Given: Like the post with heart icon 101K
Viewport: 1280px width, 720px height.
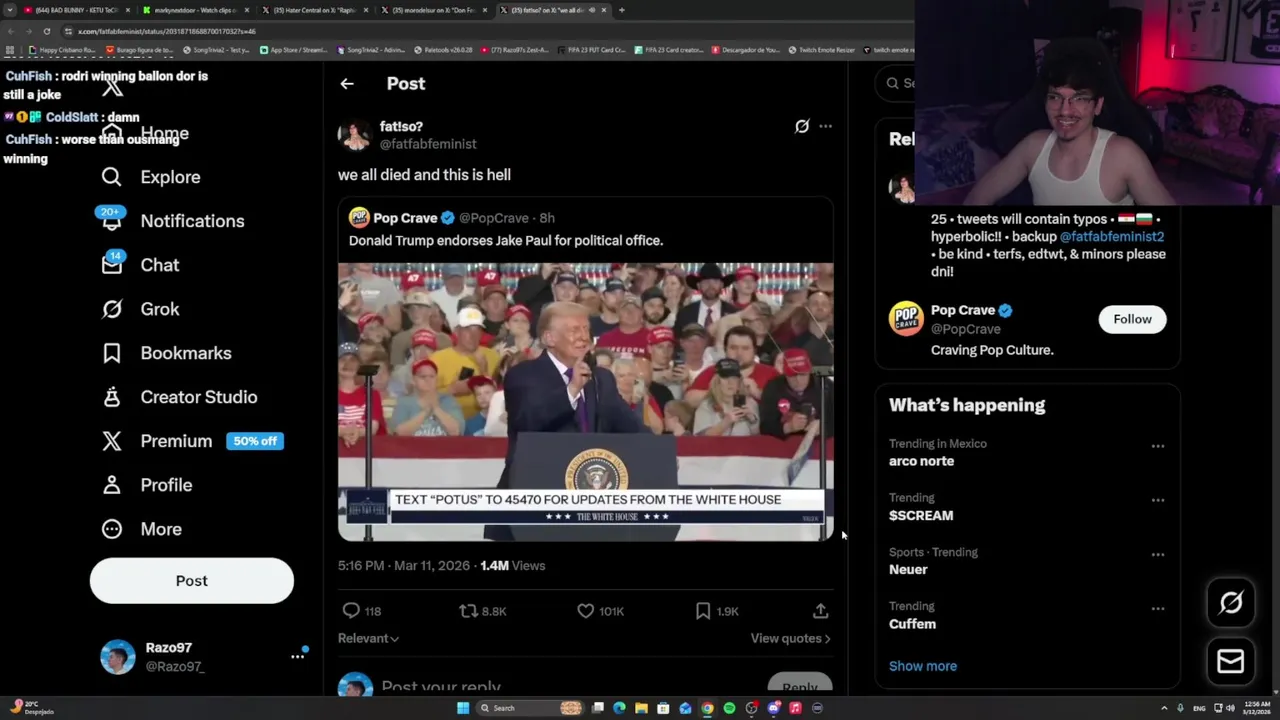Looking at the screenshot, I should tap(586, 611).
